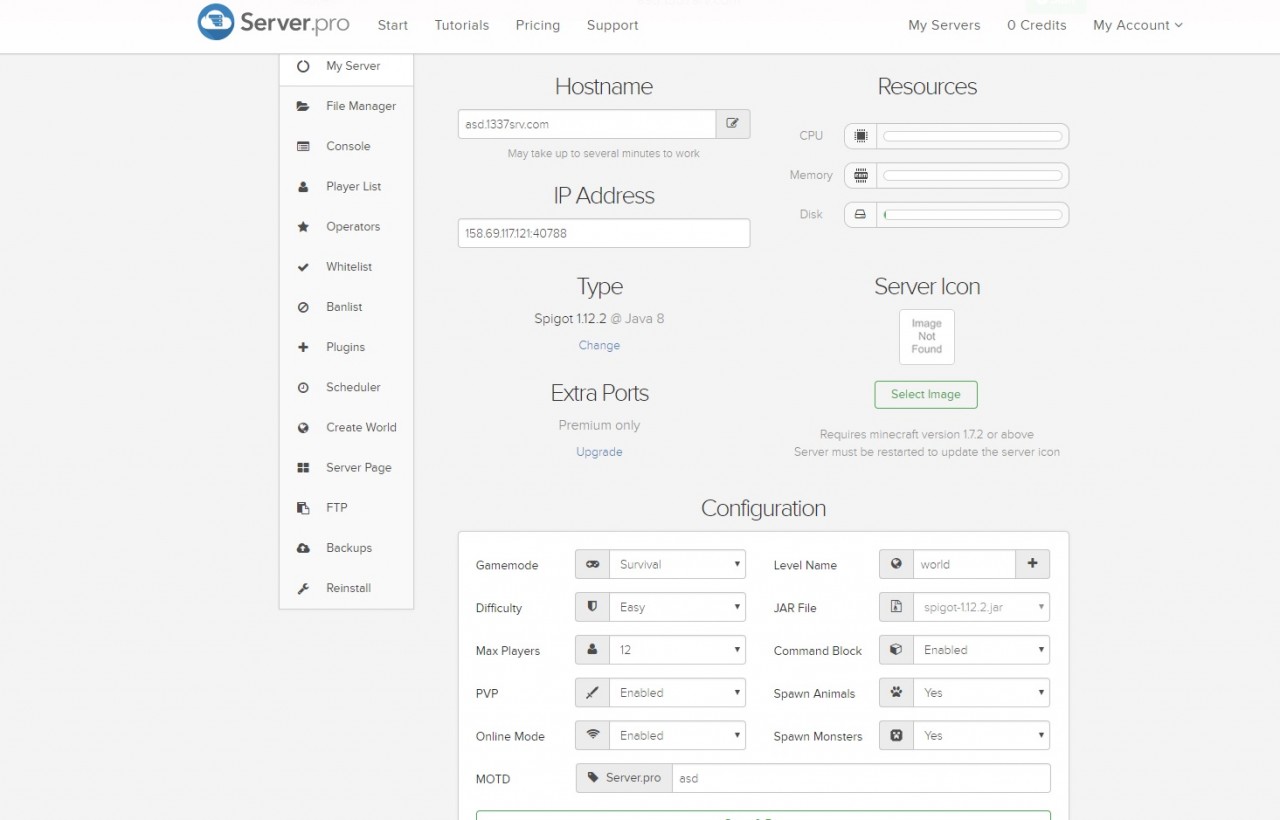Open the Max Players dropdown showing 12
The height and width of the screenshot is (820, 1280).
(677, 650)
